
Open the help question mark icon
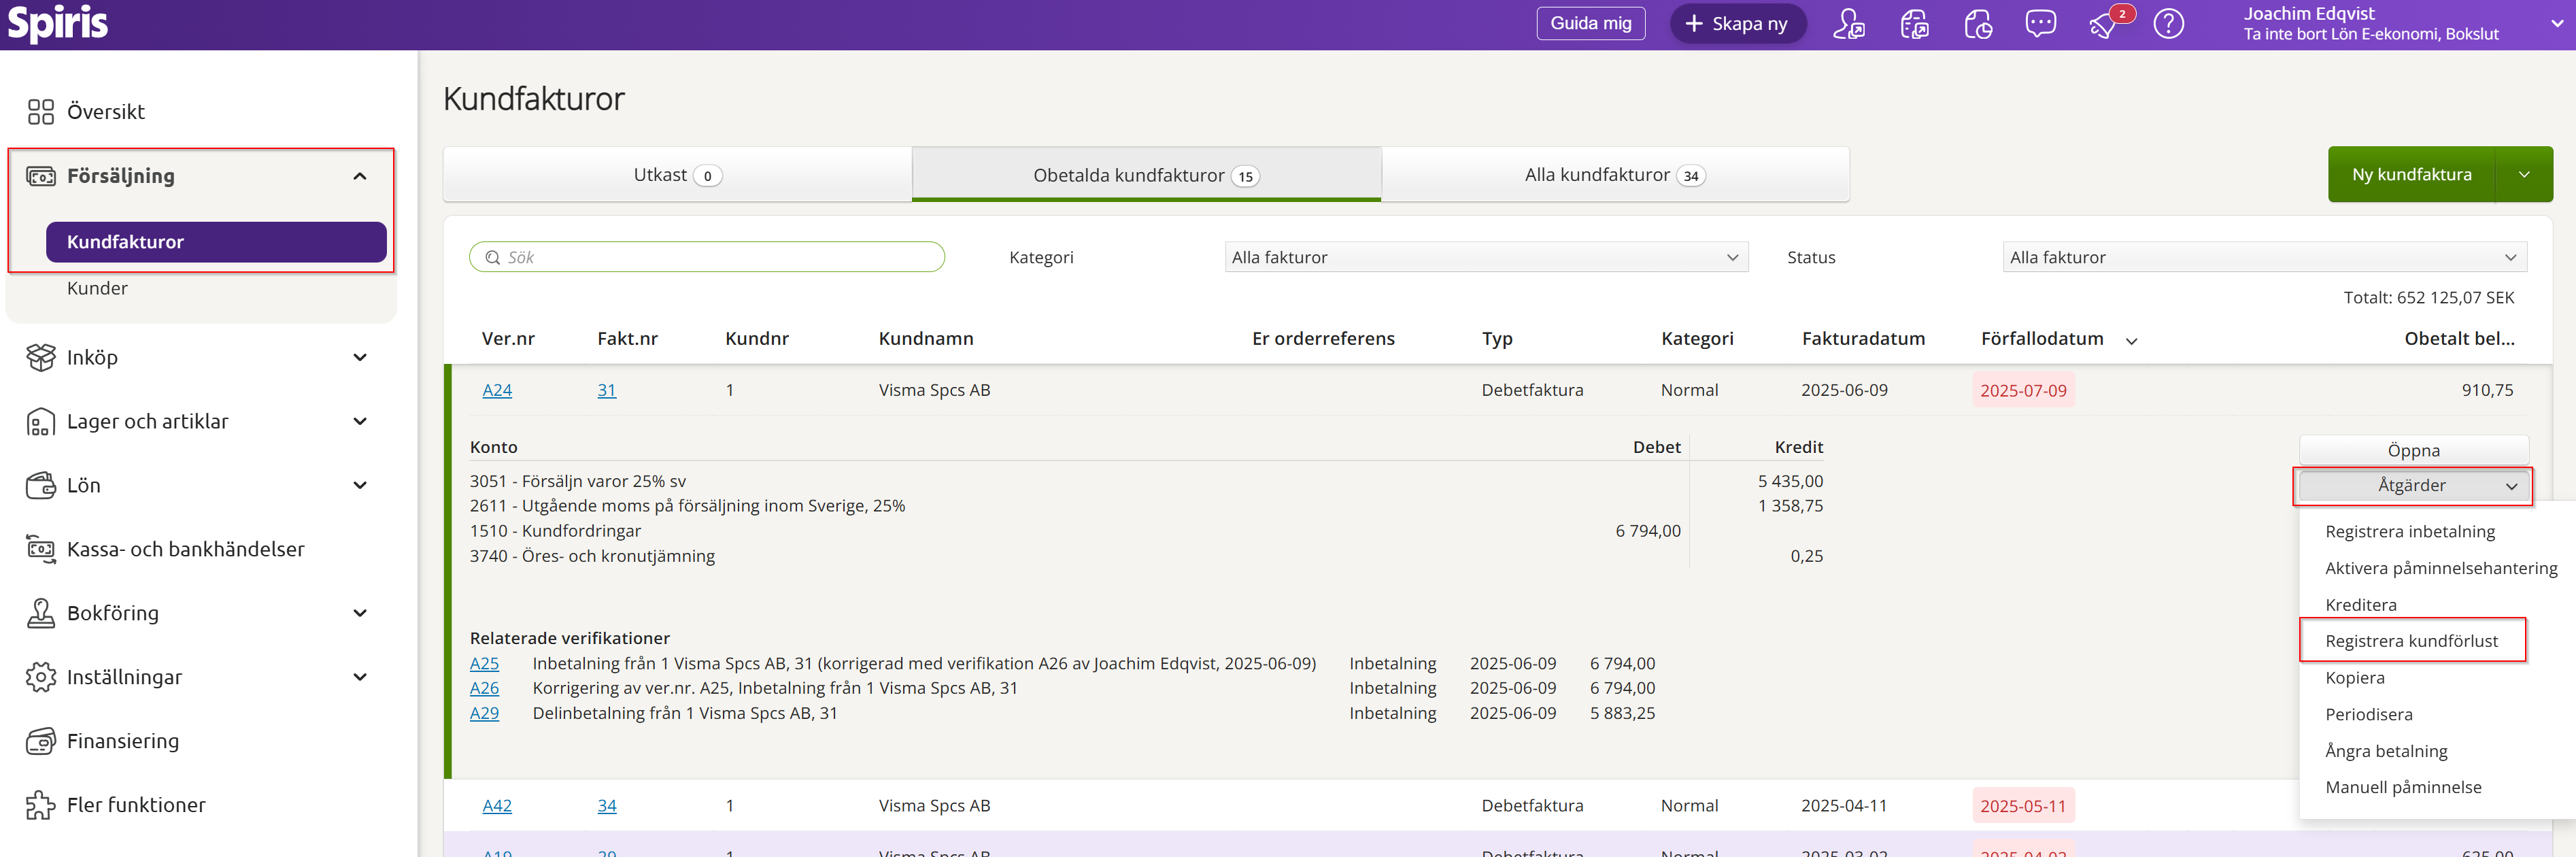[x=2168, y=23]
